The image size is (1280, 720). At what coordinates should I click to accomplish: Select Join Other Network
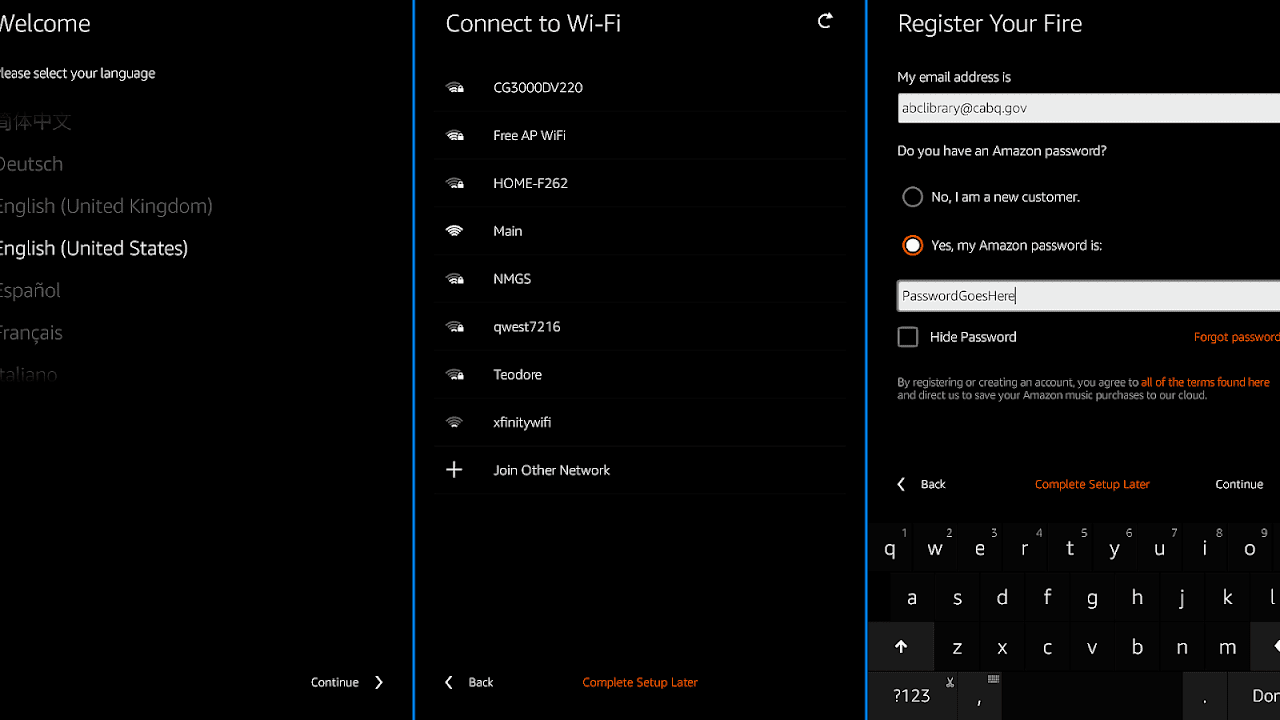(x=640, y=470)
